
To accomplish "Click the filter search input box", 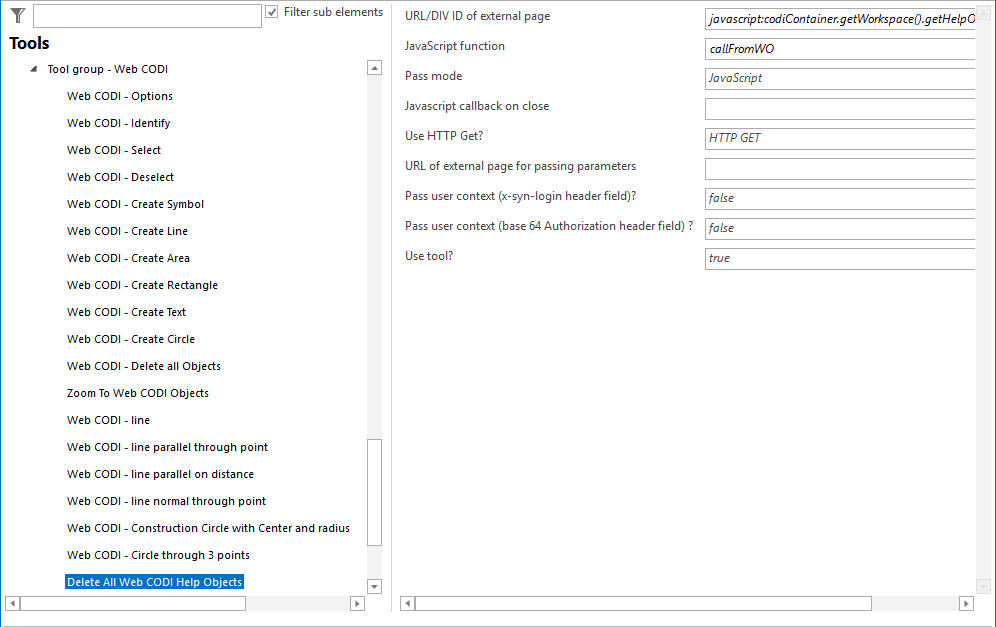I will 146,15.
